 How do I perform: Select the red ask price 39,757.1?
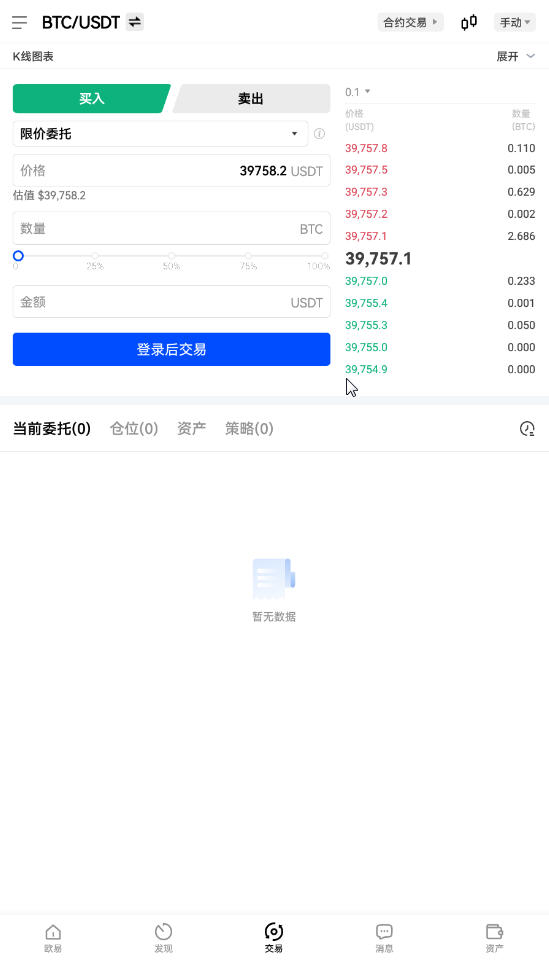[x=366, y=236]
